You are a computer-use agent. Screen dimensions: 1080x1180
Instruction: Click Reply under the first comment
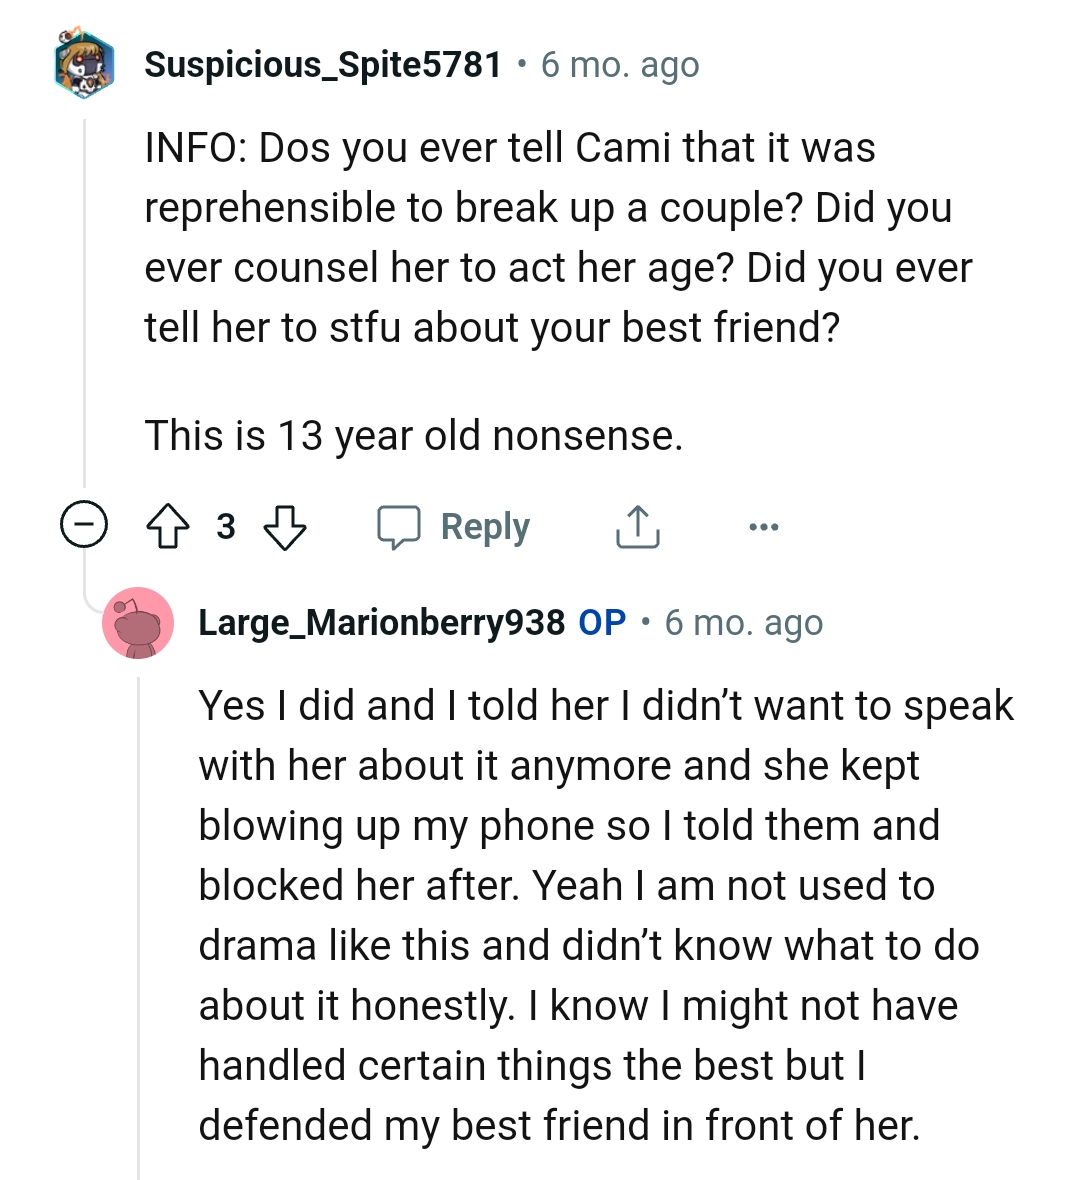485,527
